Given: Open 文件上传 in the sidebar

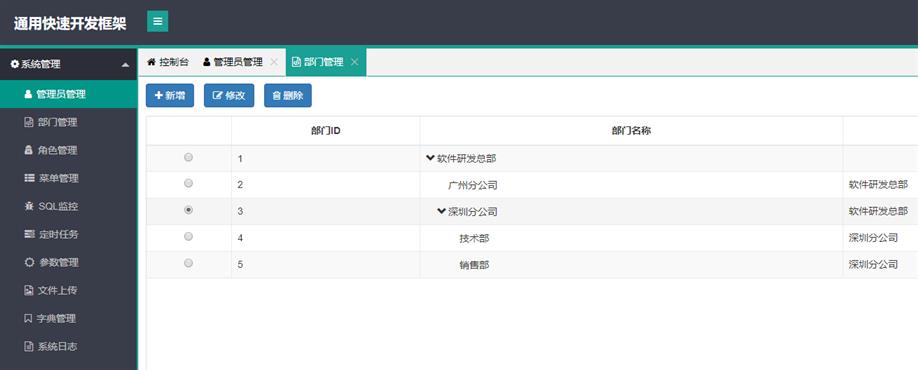Looking at the screenshot, I should [x=68, y=290].
